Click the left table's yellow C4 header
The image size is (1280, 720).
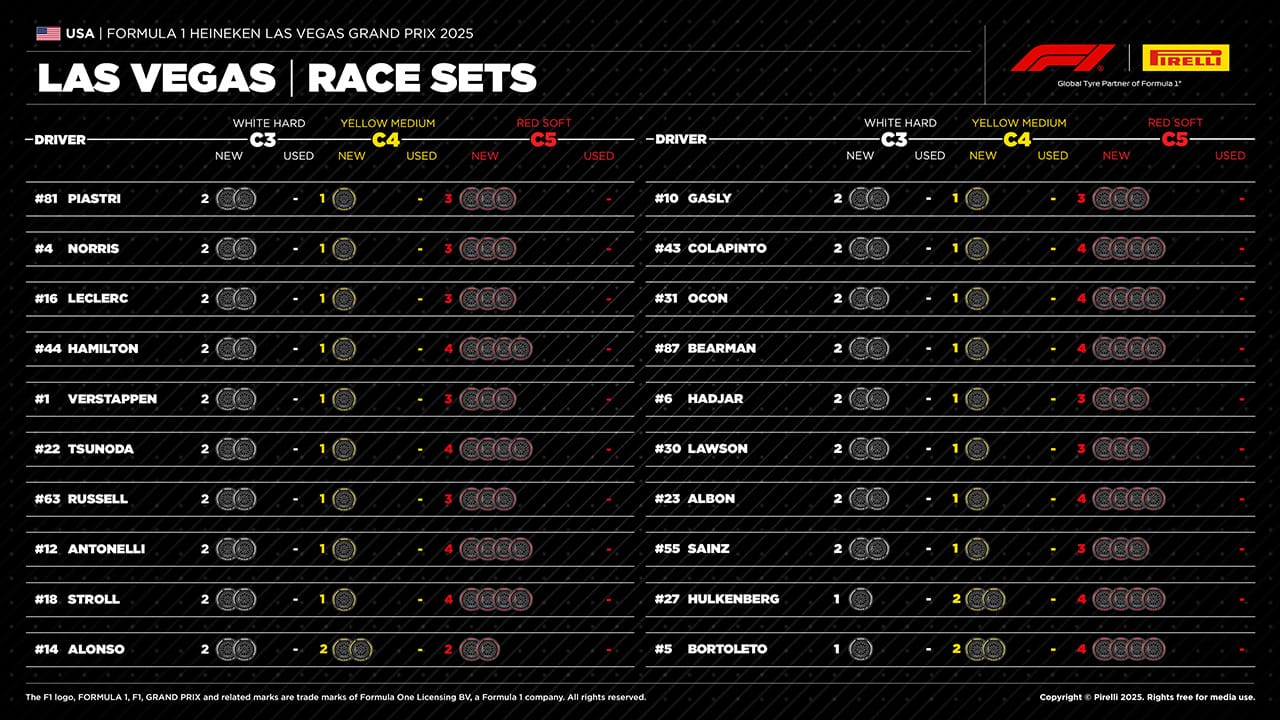tap(386, 140)
